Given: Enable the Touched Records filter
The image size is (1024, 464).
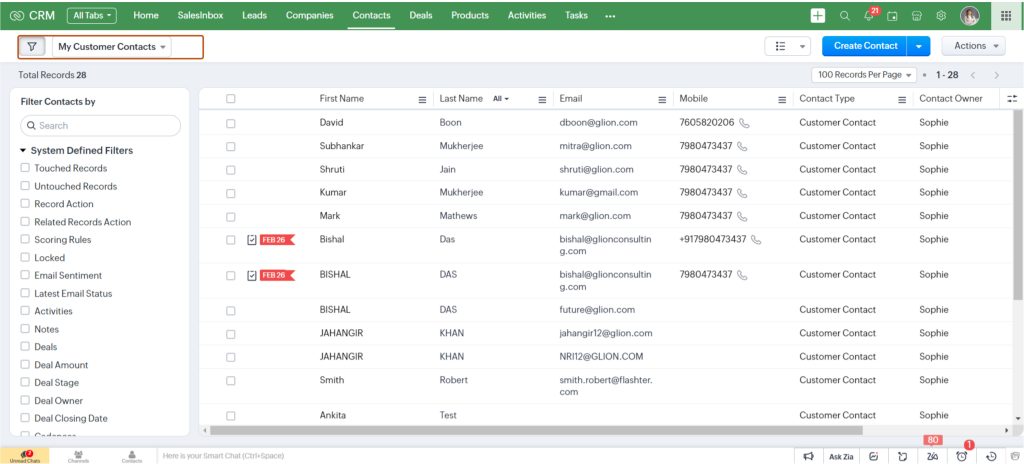Looking at the screenshot, I should pos(25,168).
